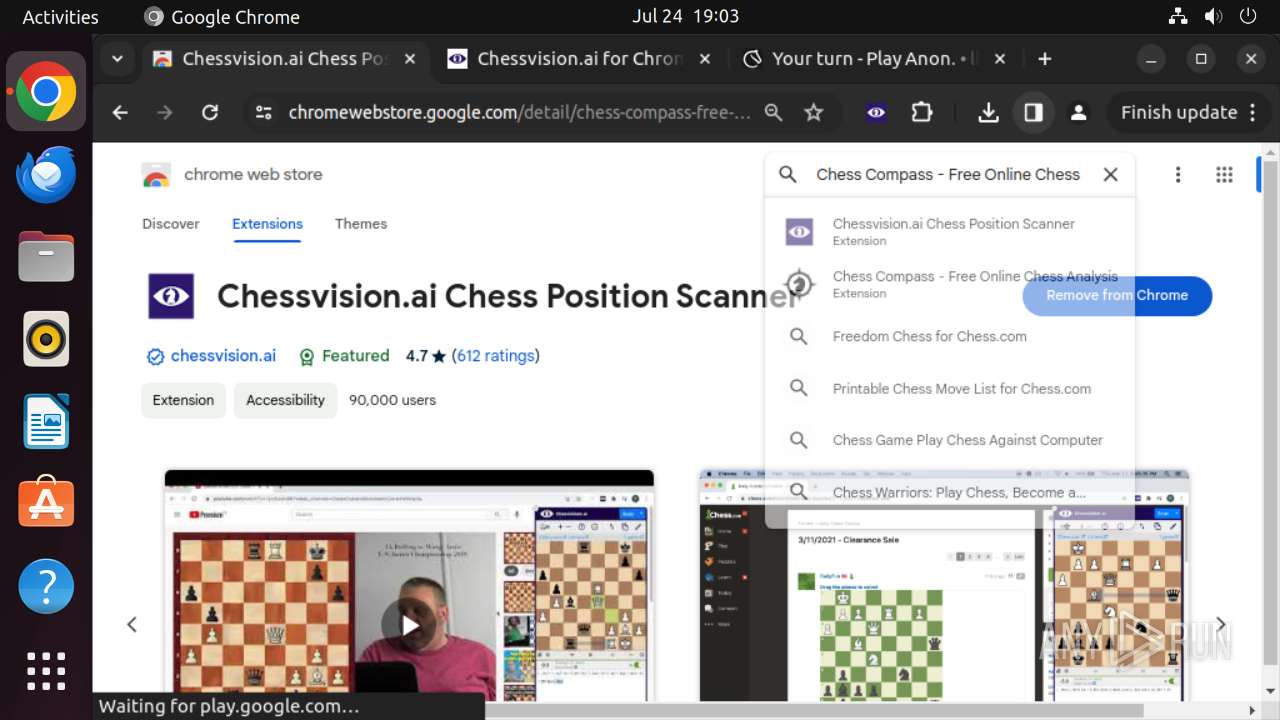Open the Extensions section
1280x720 pixels.
(267, 224)
